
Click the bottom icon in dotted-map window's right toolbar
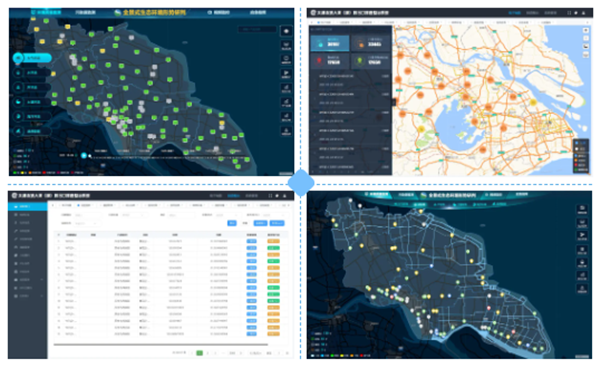pyautogui.click(x=582, y=289)
